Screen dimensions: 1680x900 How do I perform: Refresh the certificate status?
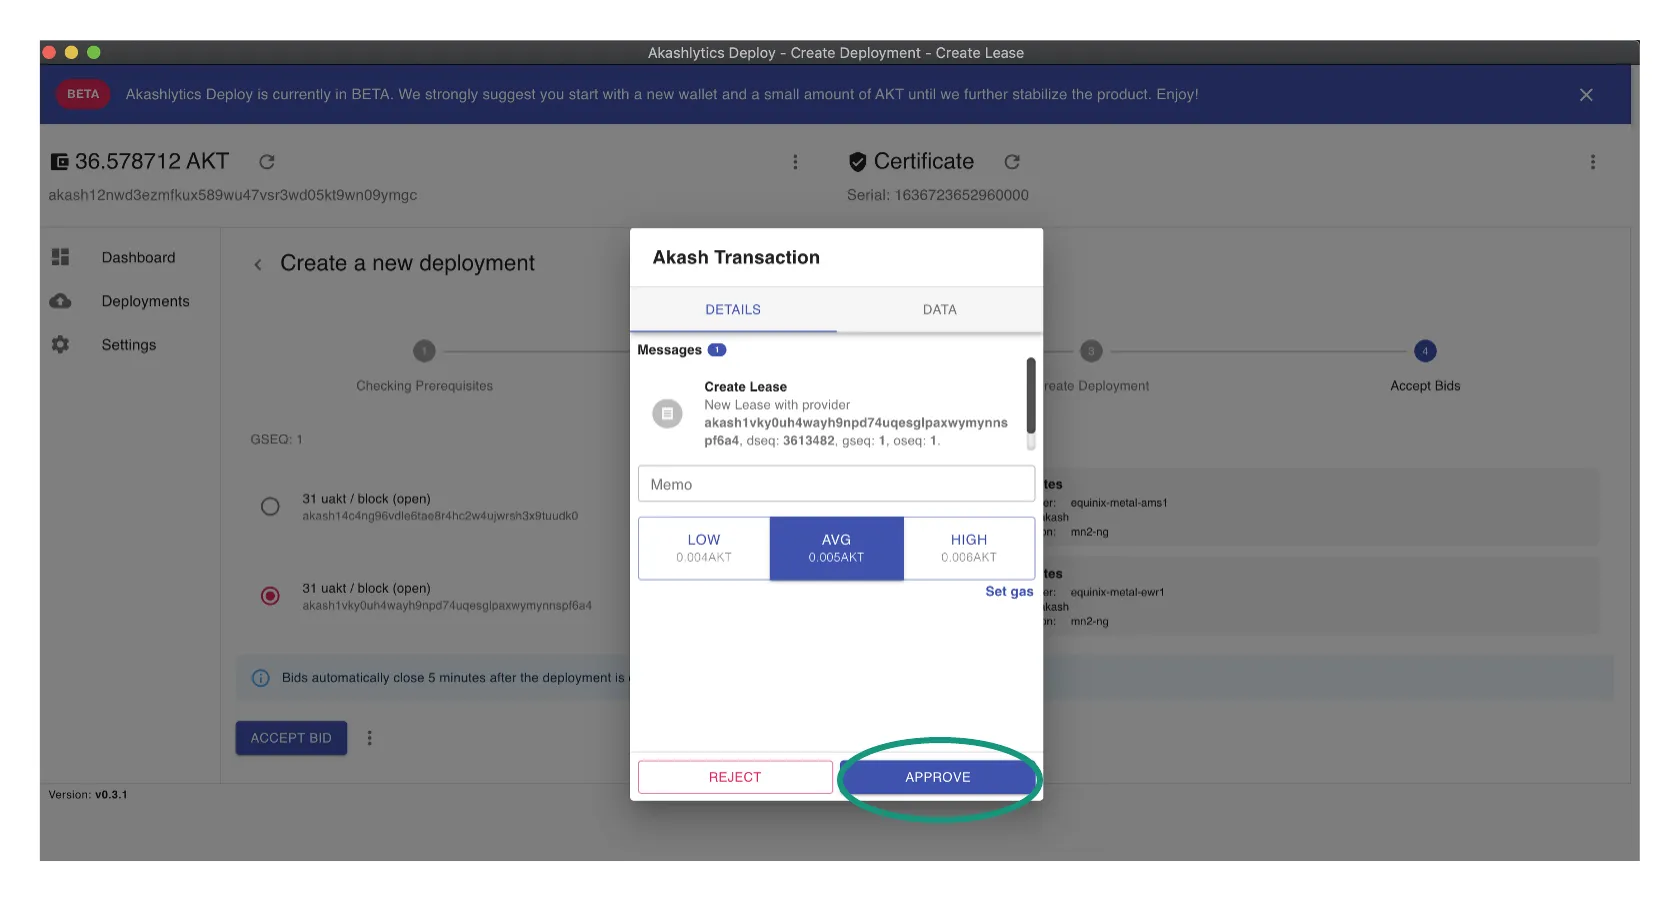point(1012,162)
